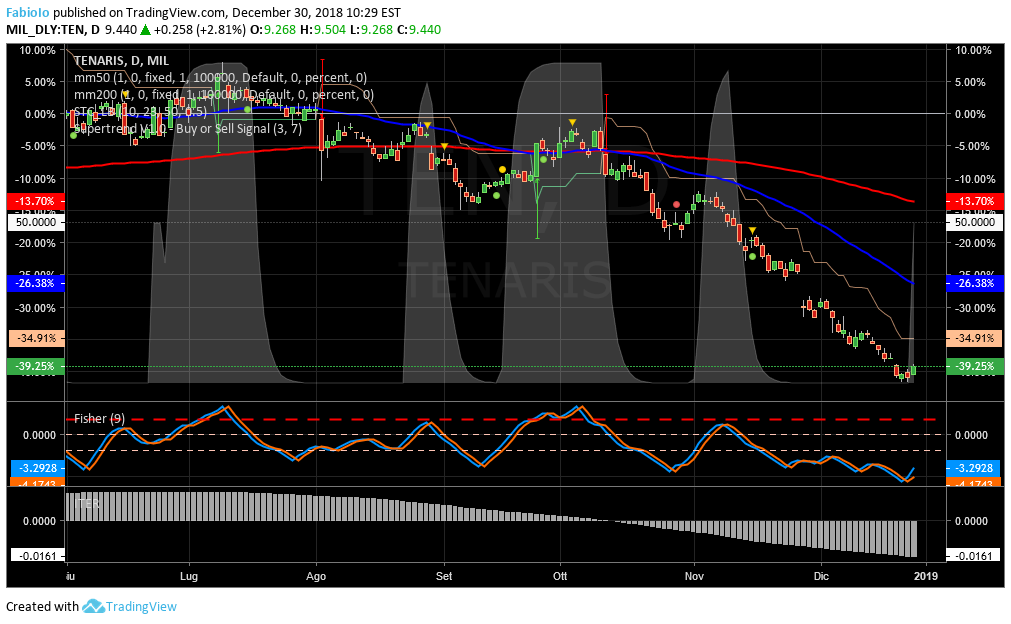Screen dimensions: 1011x624
Task: Click the red -13.70% label on right axis
Action: pos(974,201)
